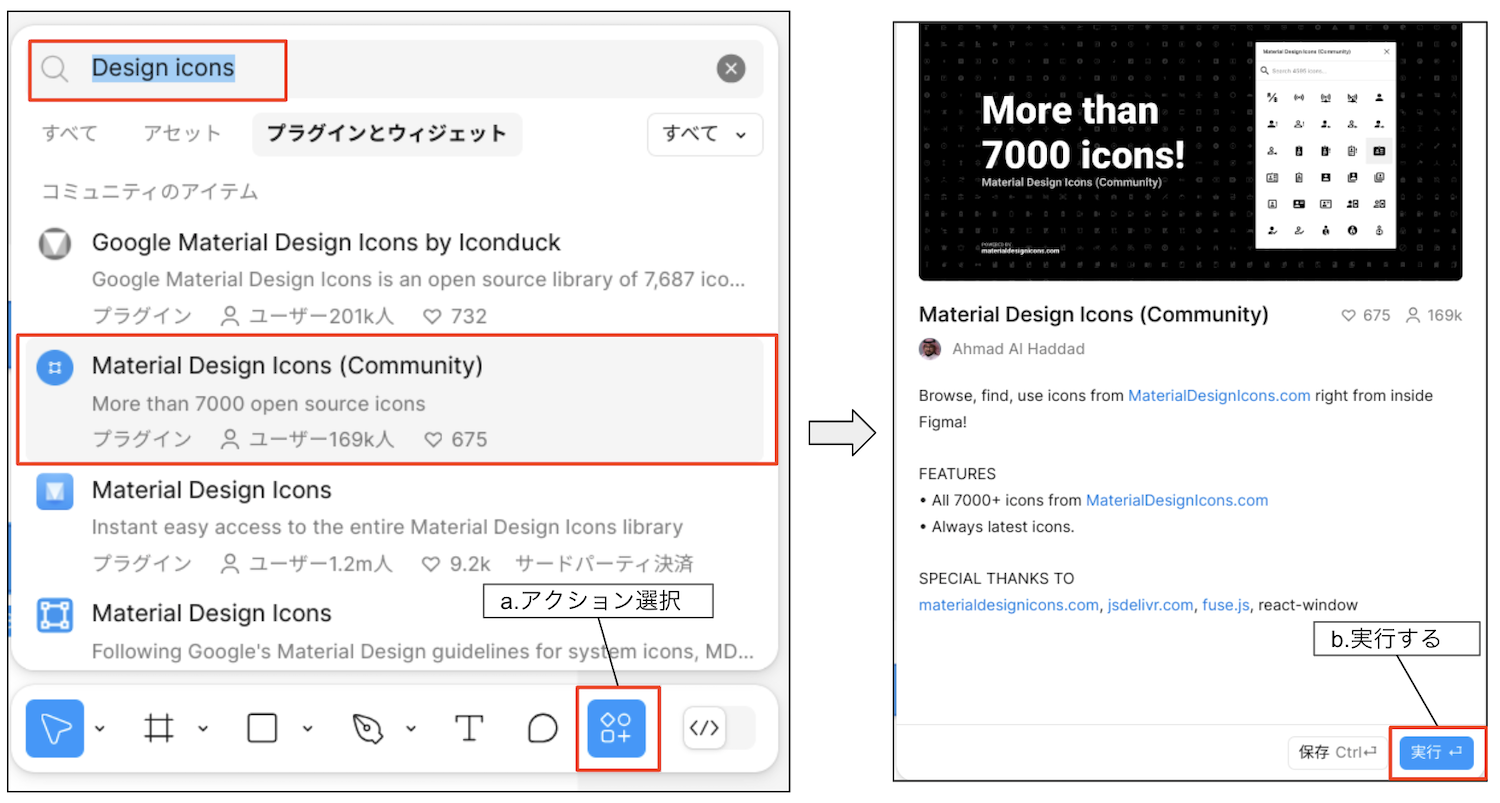Screen dimensions: 1500x803
Task: Open the jsdelivr.com link
Action: click(1150, 605)
